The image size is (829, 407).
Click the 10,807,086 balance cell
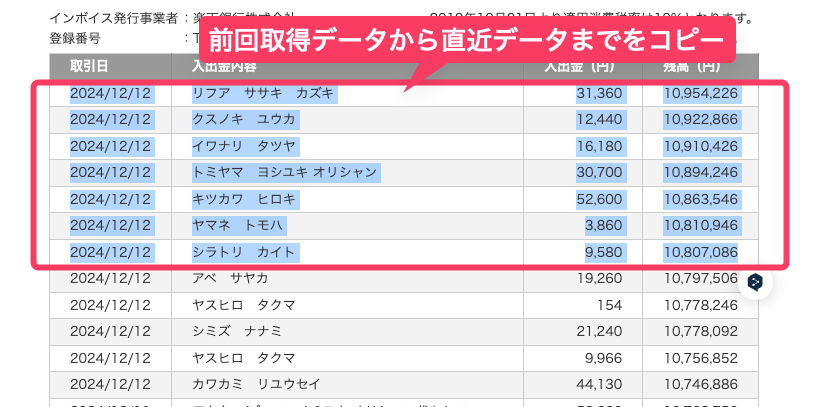click(x=699, y=251)
